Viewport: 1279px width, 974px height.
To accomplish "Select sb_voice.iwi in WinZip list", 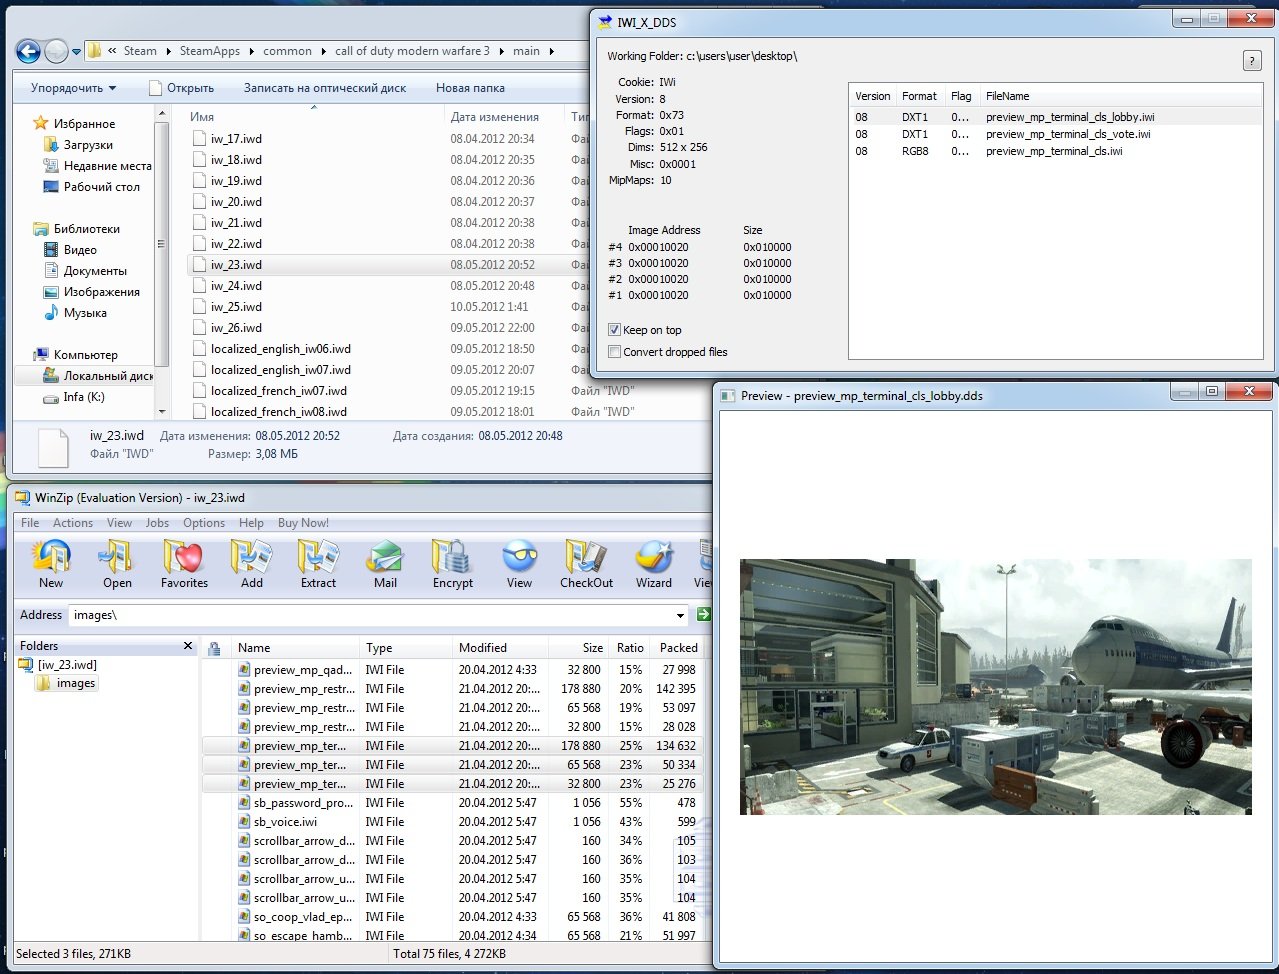I will pos(285,822).
